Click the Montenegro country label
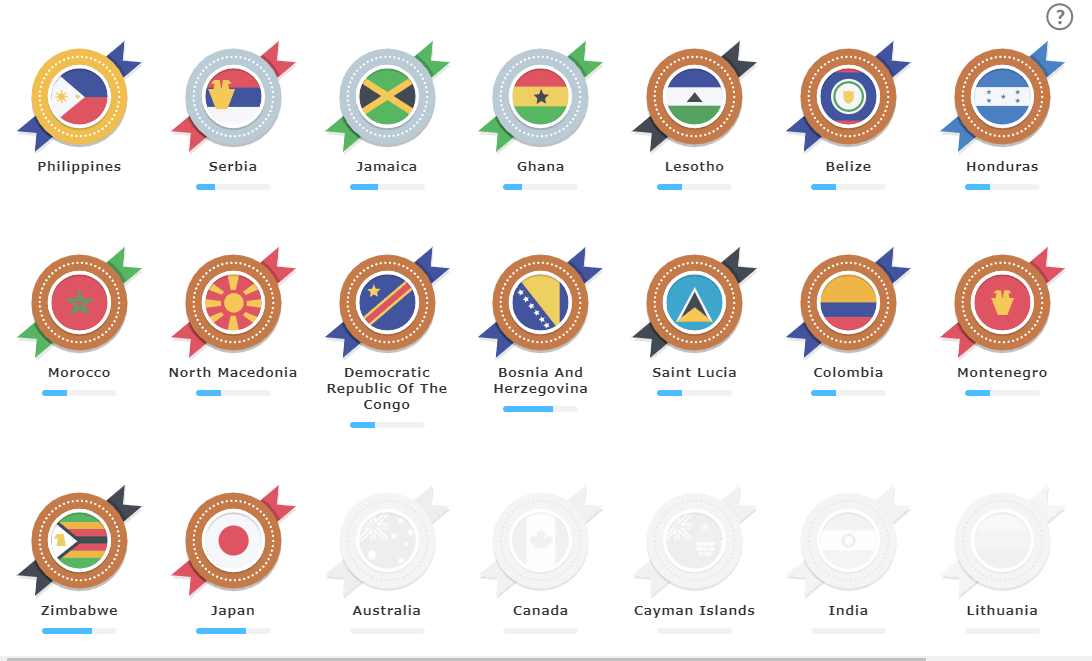This screenshot has width=1092, height=661. coord(1002,373)
